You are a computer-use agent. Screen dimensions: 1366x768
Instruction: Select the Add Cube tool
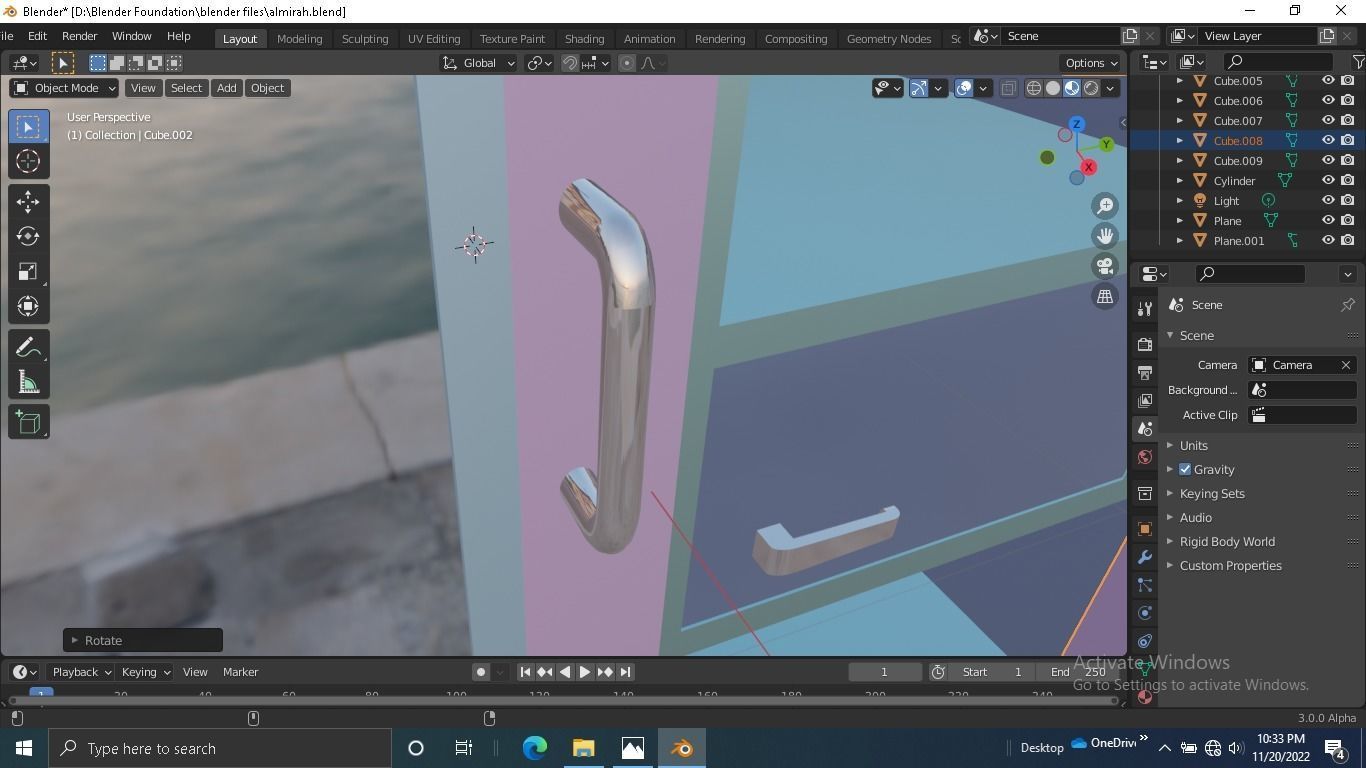28,422
